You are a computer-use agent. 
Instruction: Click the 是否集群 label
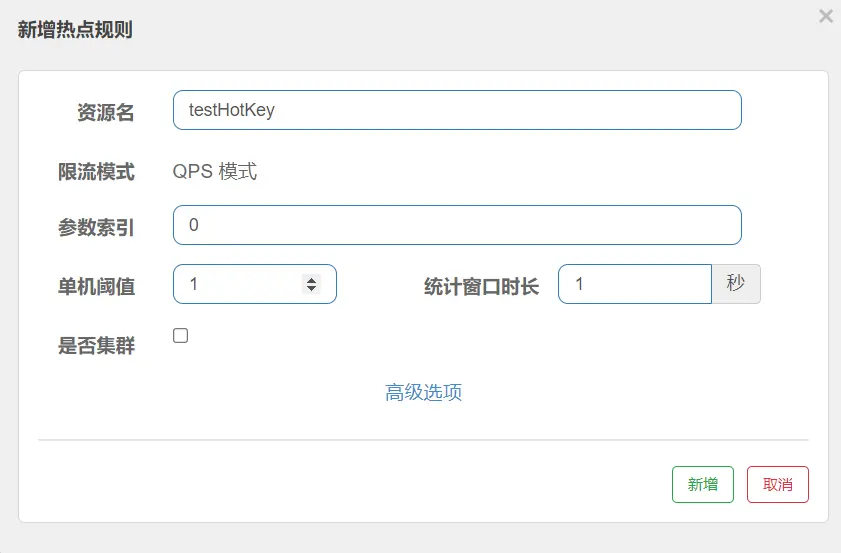[96, 345]
